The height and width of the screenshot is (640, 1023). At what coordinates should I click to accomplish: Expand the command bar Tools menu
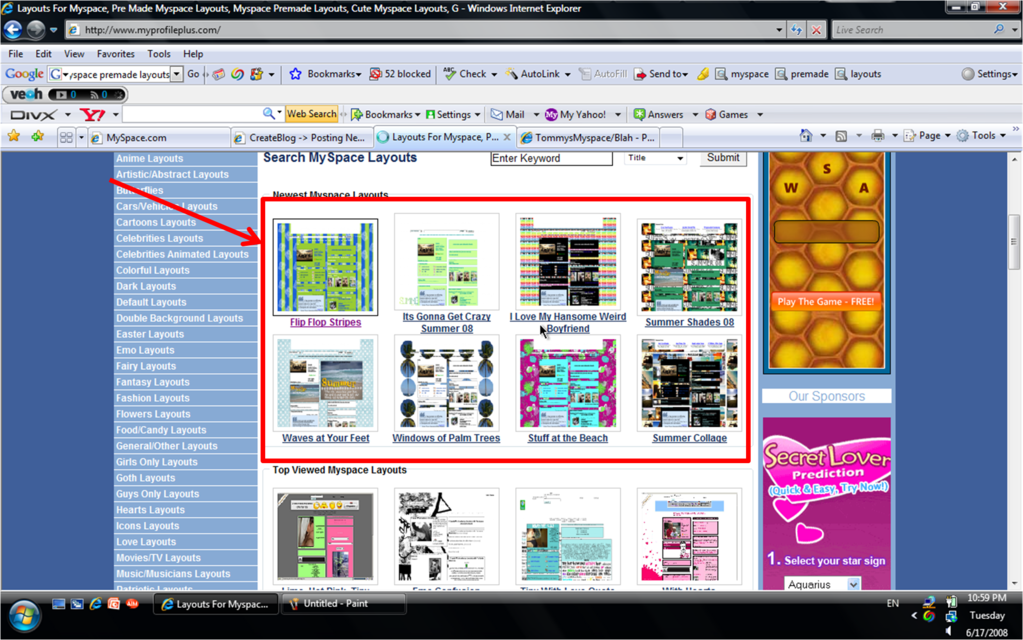[x=981, y=136]
